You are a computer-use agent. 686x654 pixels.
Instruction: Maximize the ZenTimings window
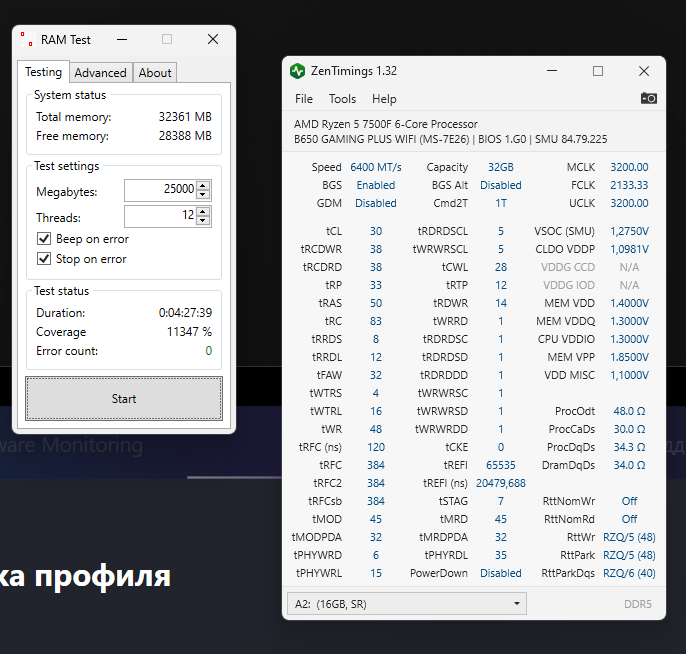[598, 71]
